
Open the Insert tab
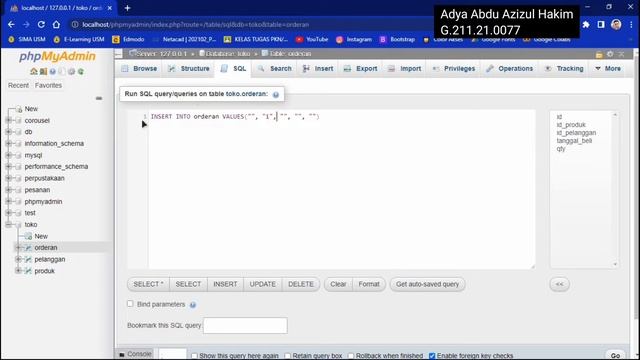[x=318, y=69]
